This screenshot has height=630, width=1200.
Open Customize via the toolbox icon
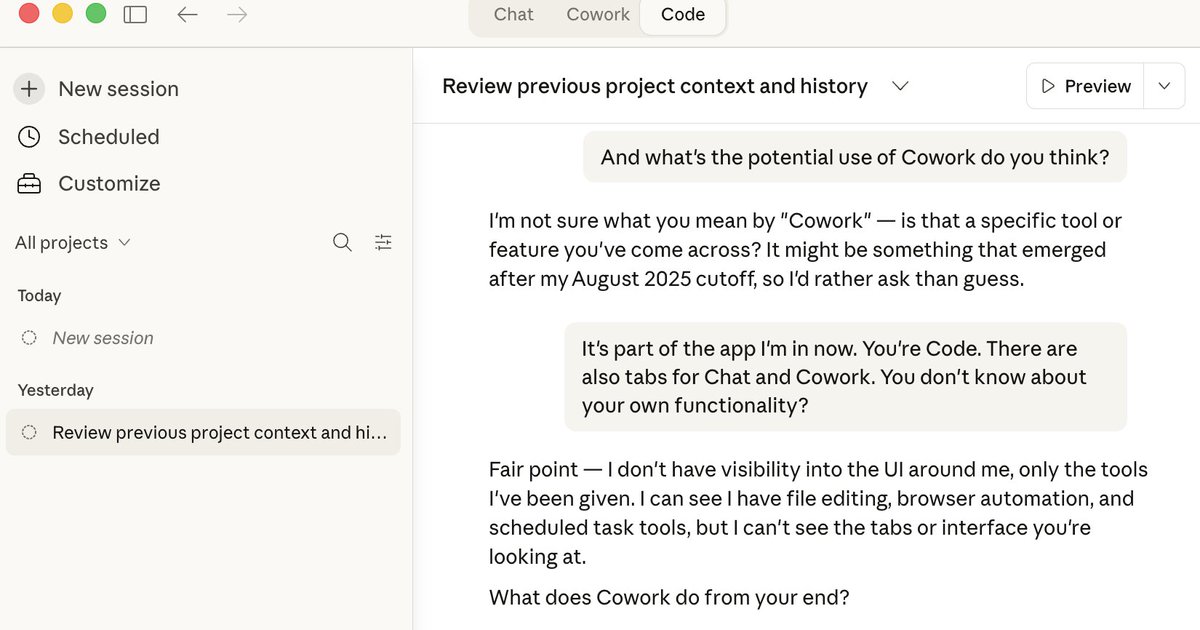pos(29,184)
